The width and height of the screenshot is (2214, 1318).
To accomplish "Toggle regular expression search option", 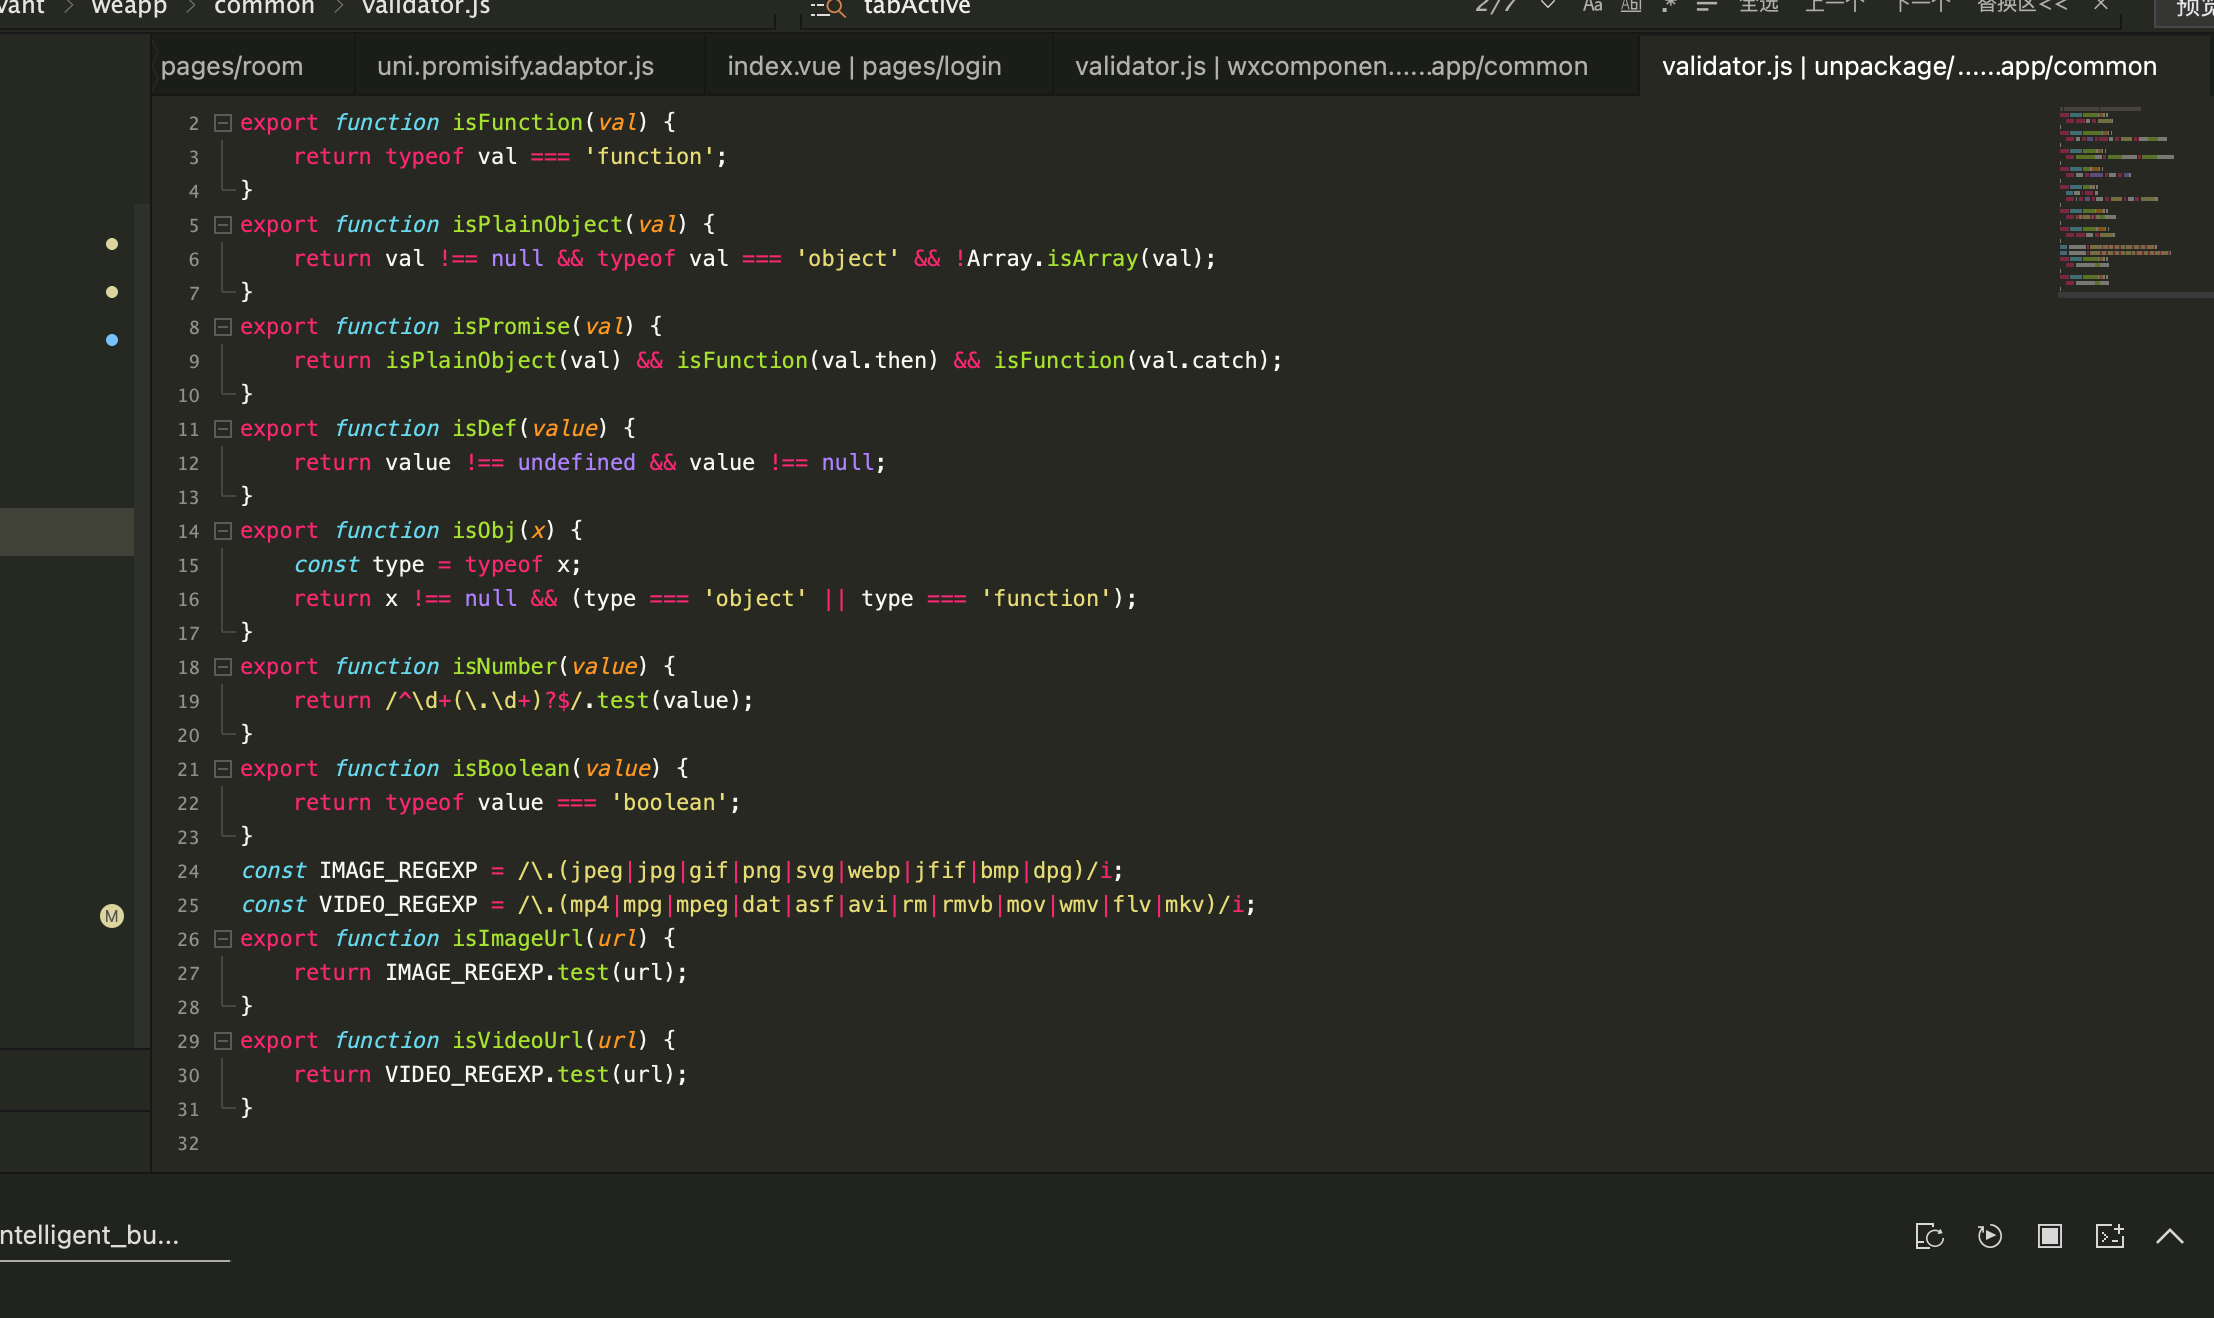I will click(1668, 6).
